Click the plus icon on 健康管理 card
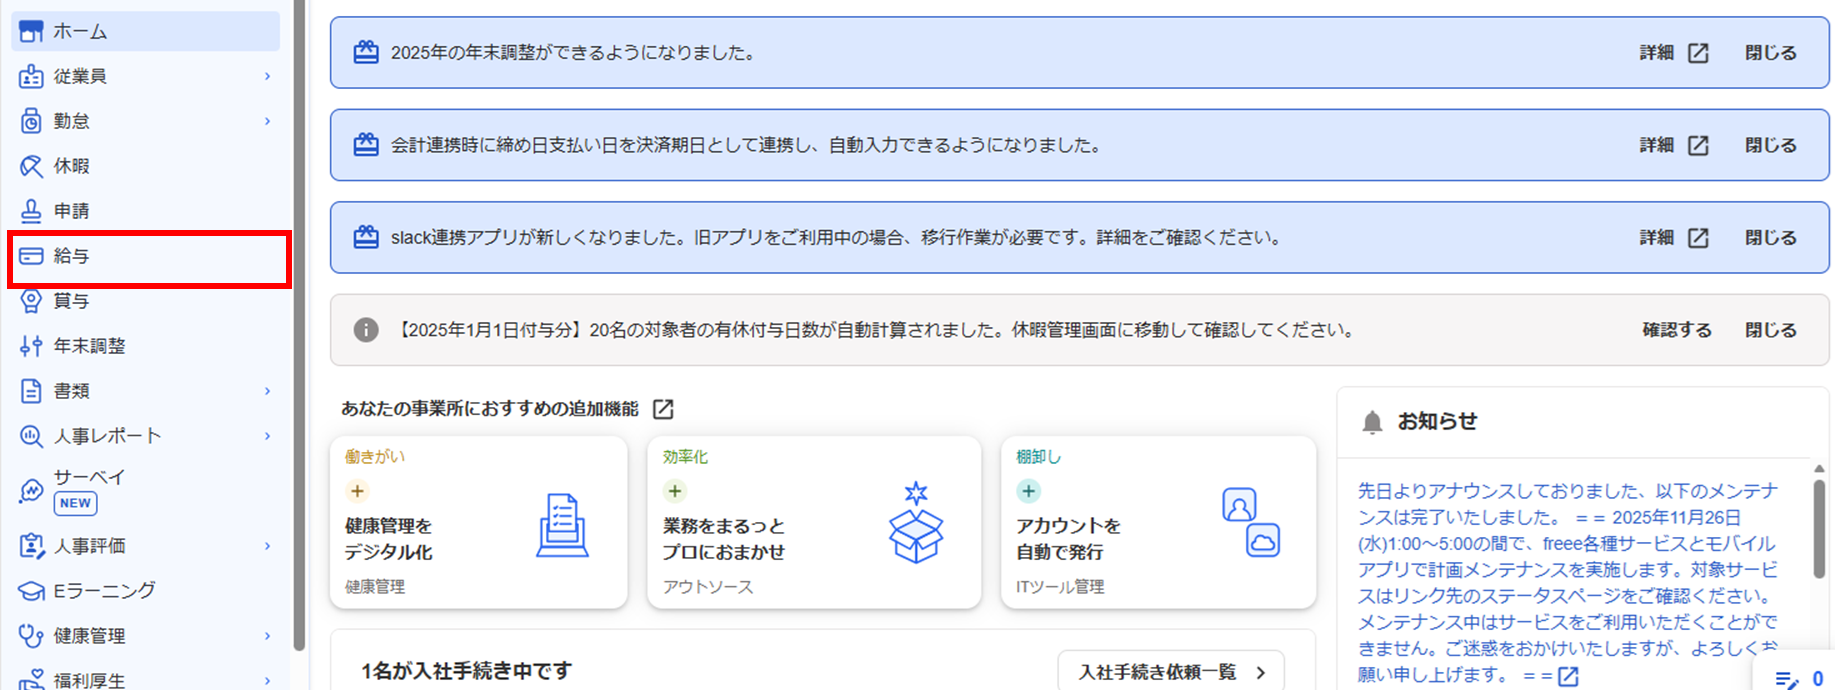The image size is (1835, 690). pos(357,491)
